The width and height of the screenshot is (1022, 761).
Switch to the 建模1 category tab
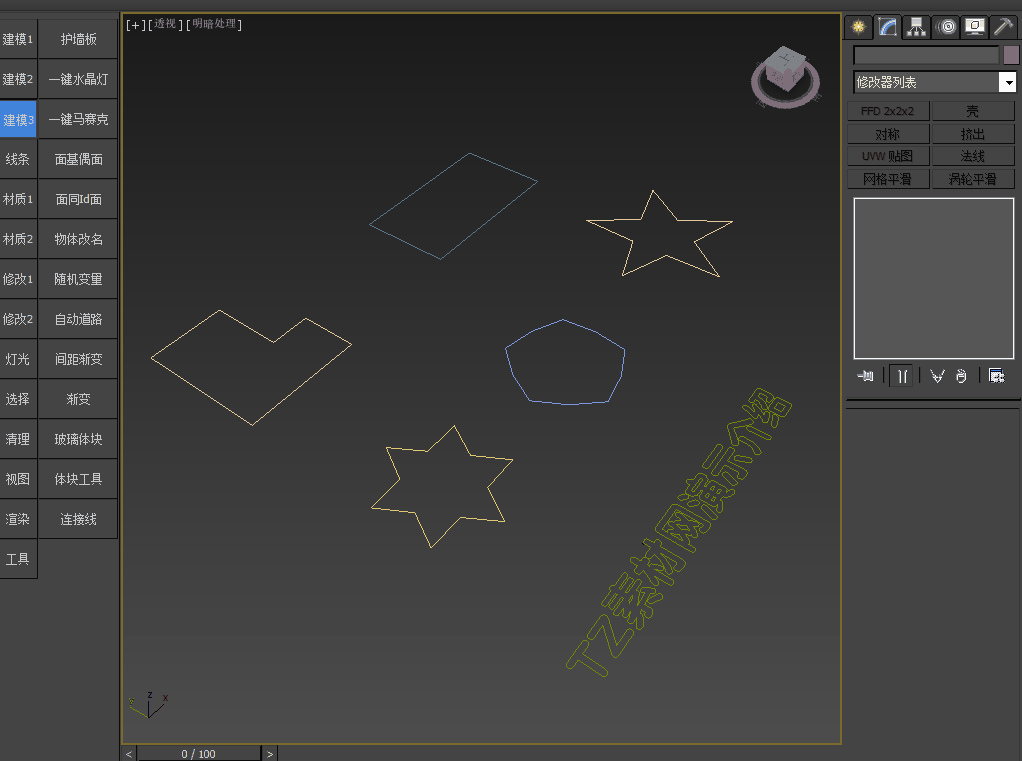click(18, 39)
